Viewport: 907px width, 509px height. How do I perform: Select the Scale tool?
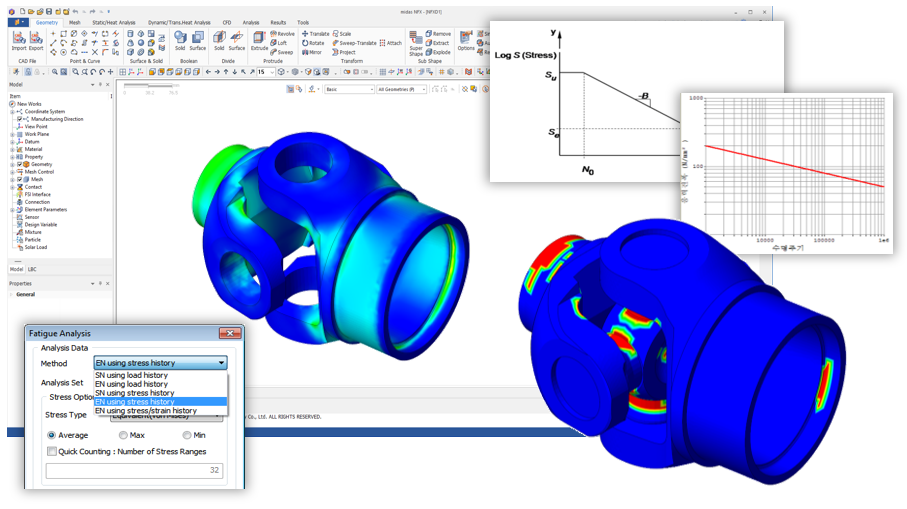pos(342,34)
